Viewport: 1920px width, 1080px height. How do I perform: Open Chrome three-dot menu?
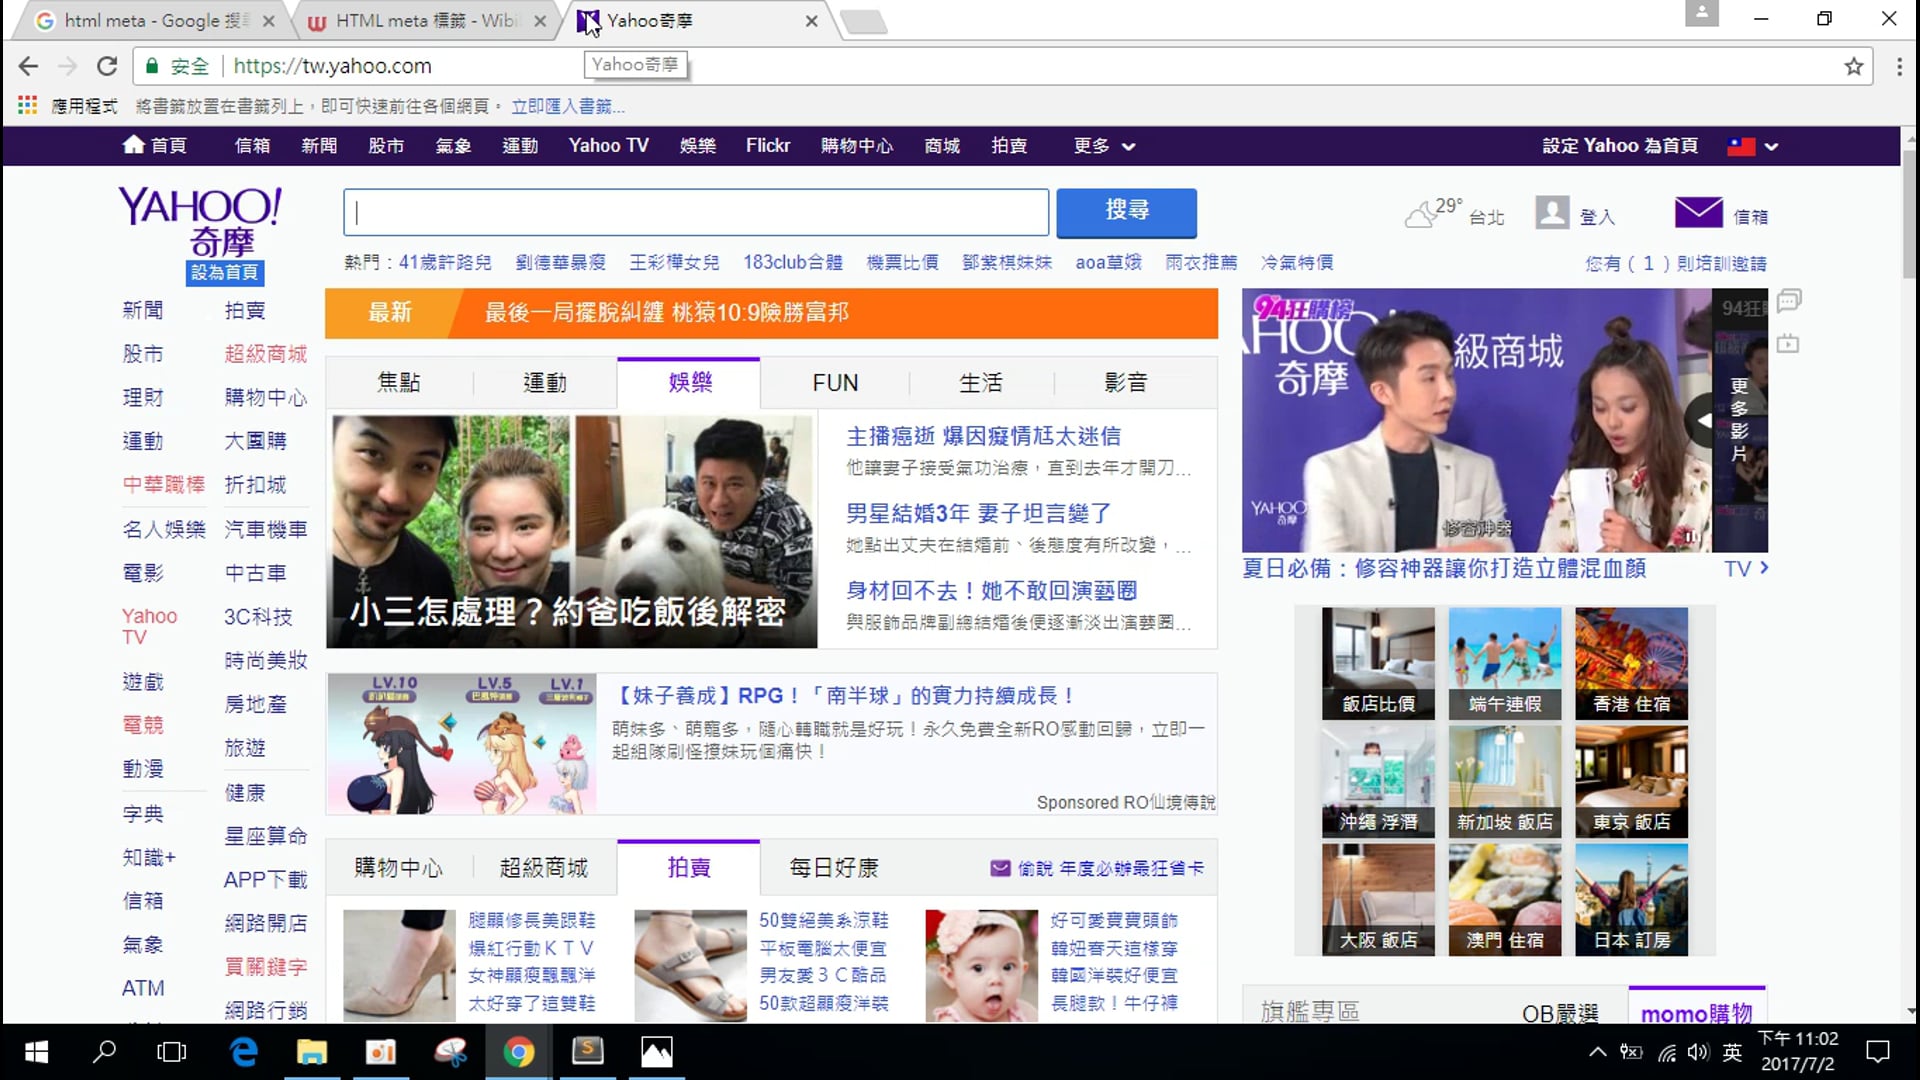pos(1898,66)
